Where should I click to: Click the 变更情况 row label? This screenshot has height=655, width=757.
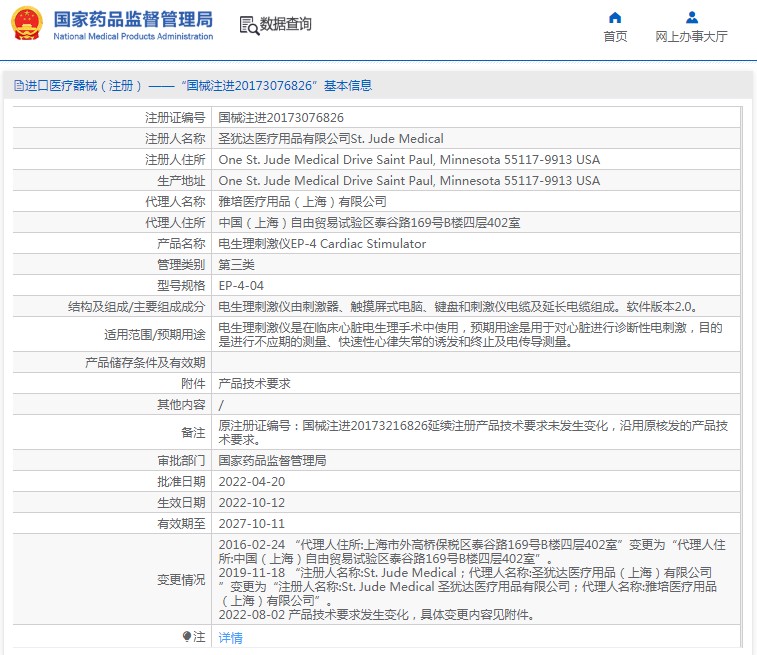[181, 580]
